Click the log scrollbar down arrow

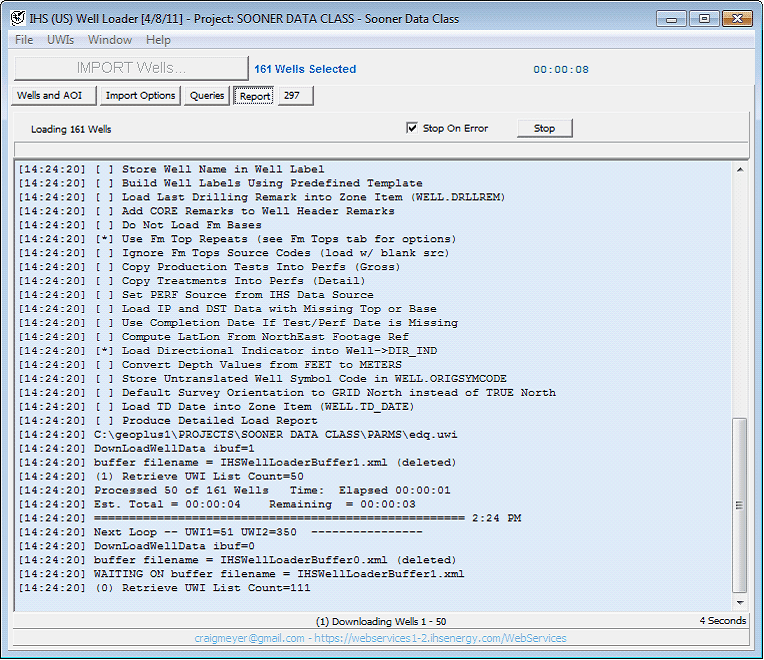point(740,602)
